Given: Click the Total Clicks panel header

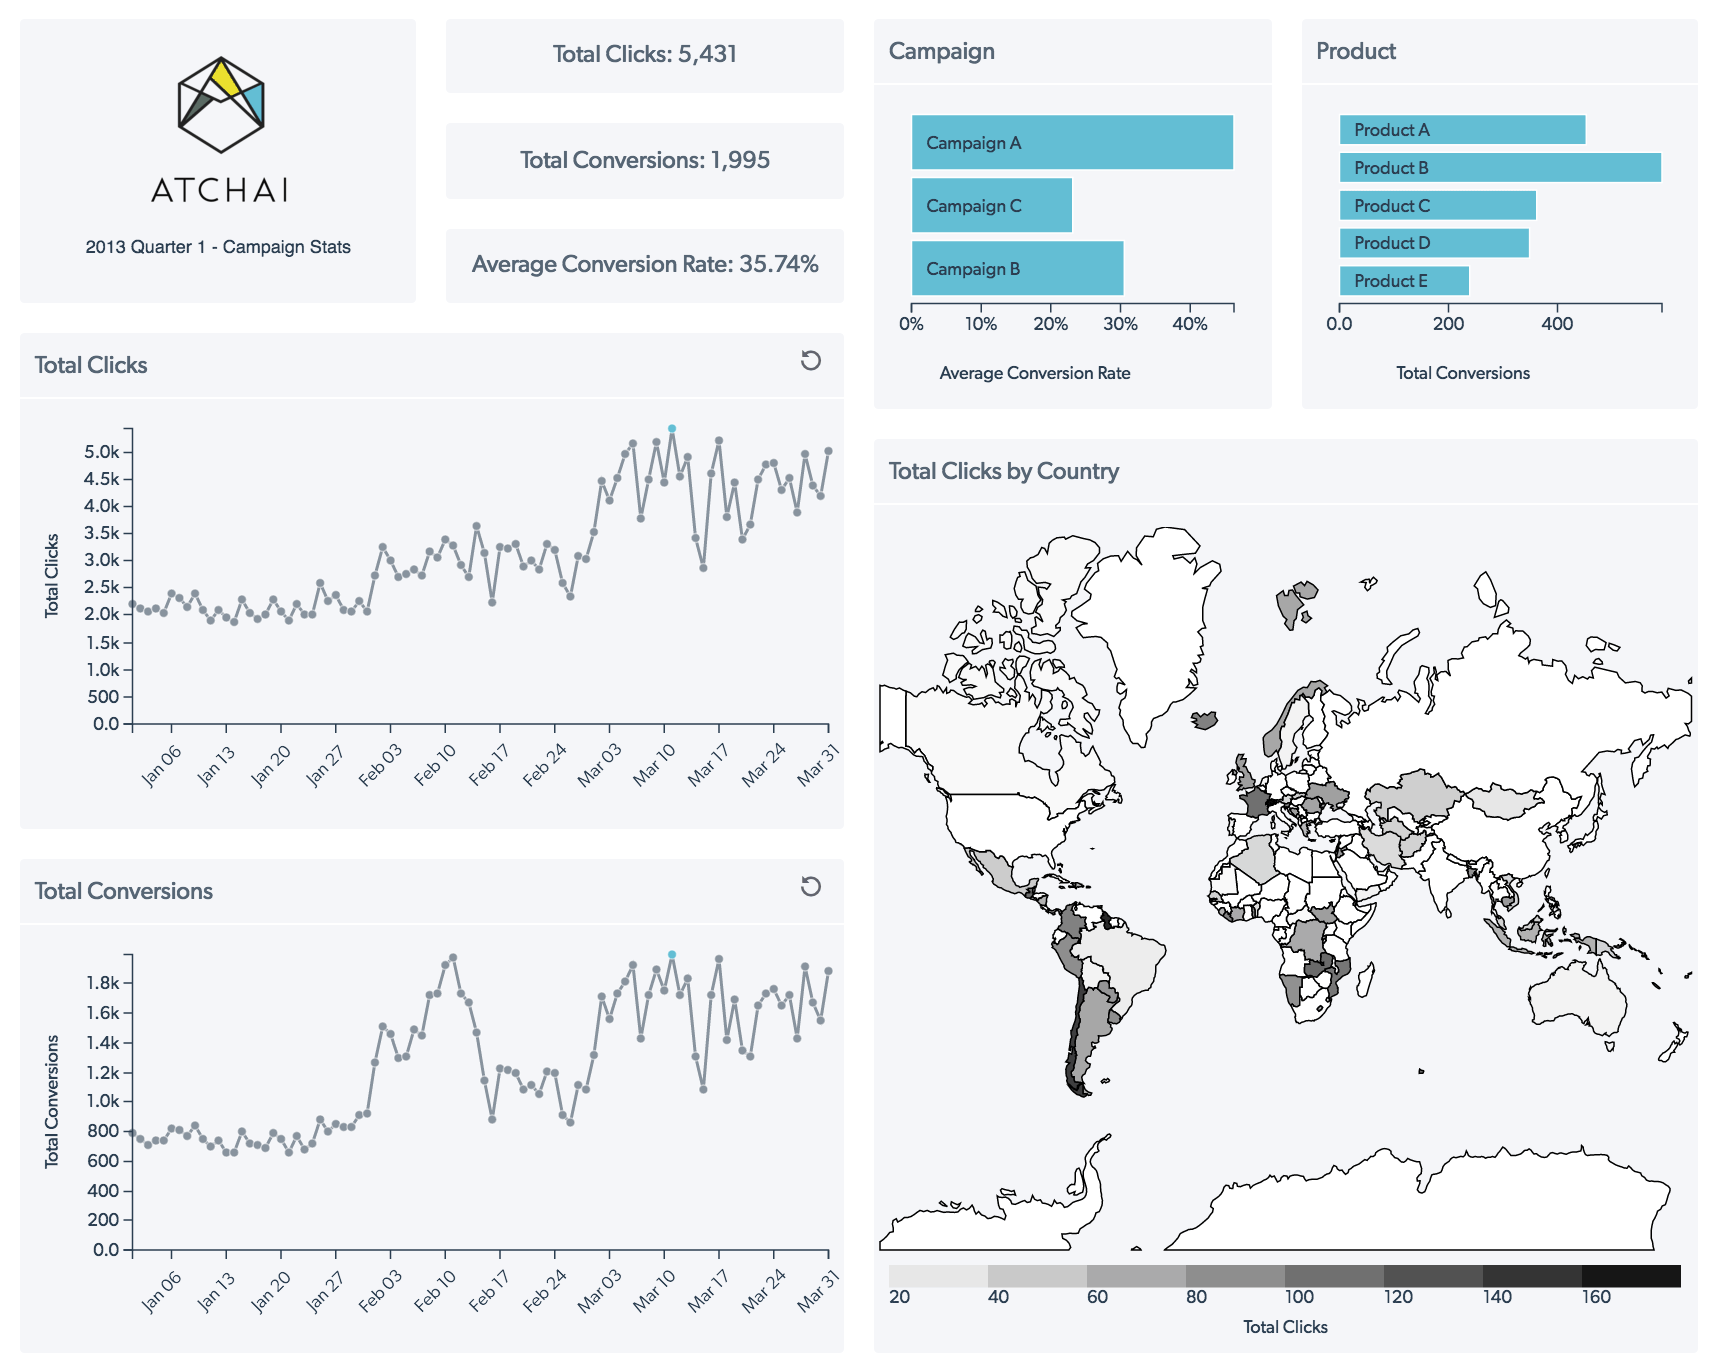Looking at the screenshot, I should click(91, 364).
